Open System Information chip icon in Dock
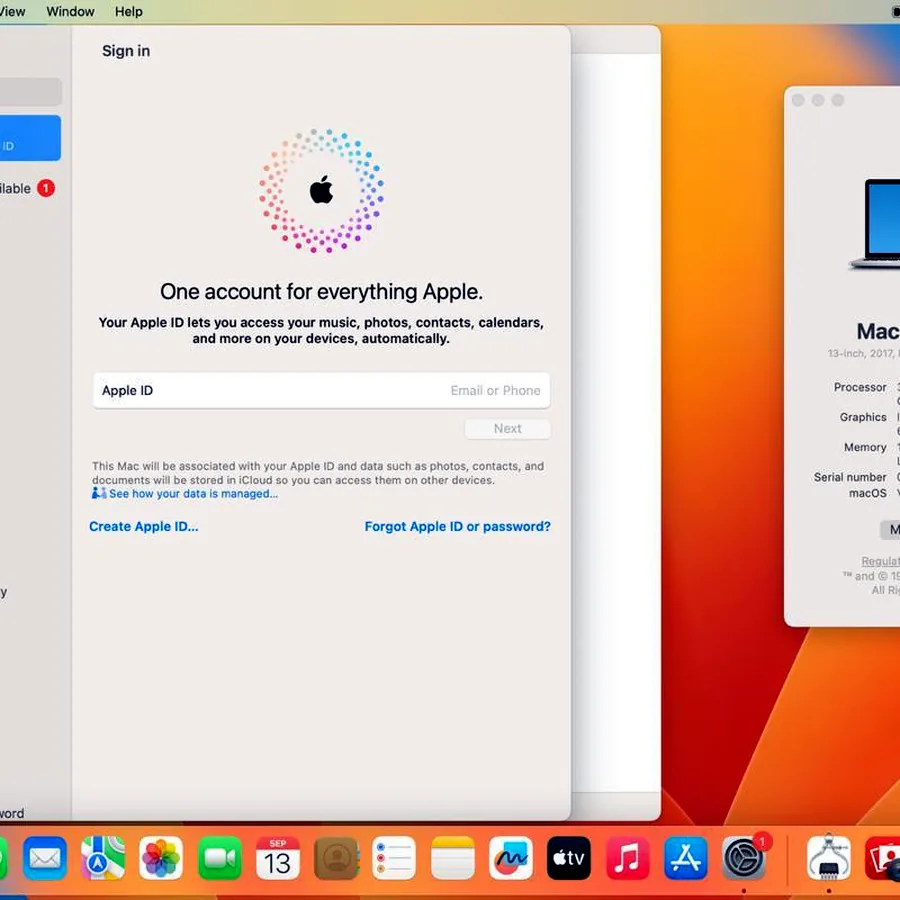This screenshot has height=900, width=900. coord(828,859)
